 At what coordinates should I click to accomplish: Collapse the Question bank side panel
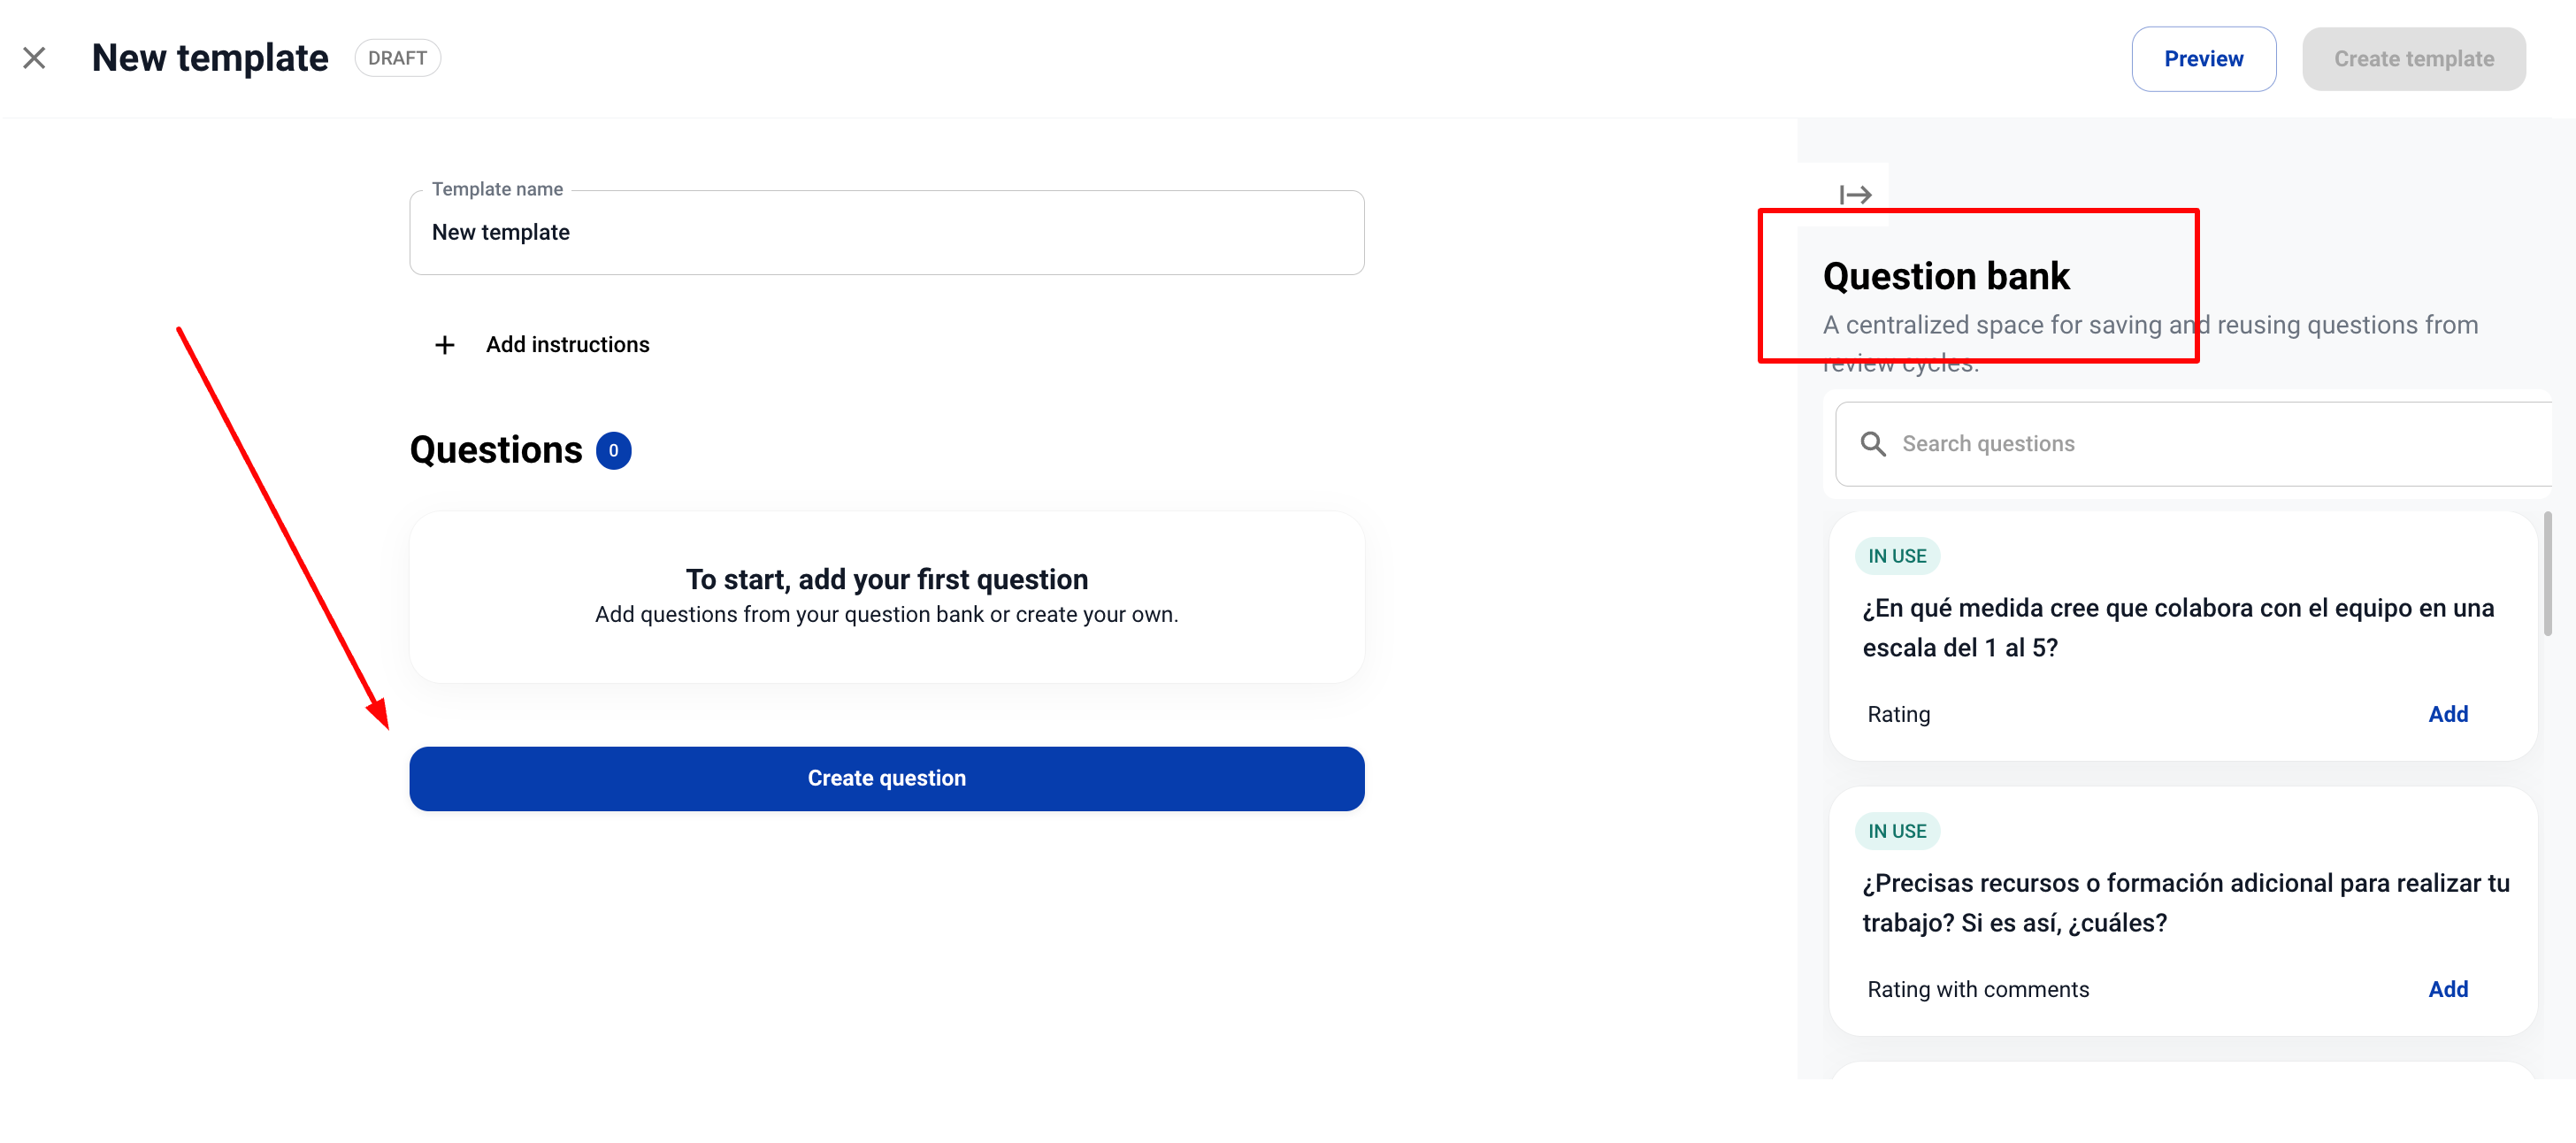point(1855,195)
